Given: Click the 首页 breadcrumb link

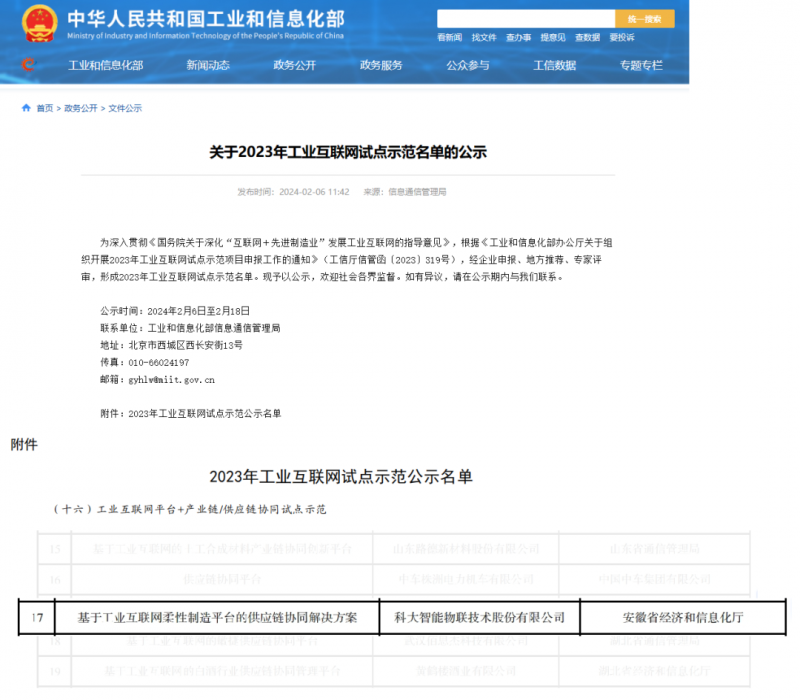Looking at the screenshot, I should point(45,108).
